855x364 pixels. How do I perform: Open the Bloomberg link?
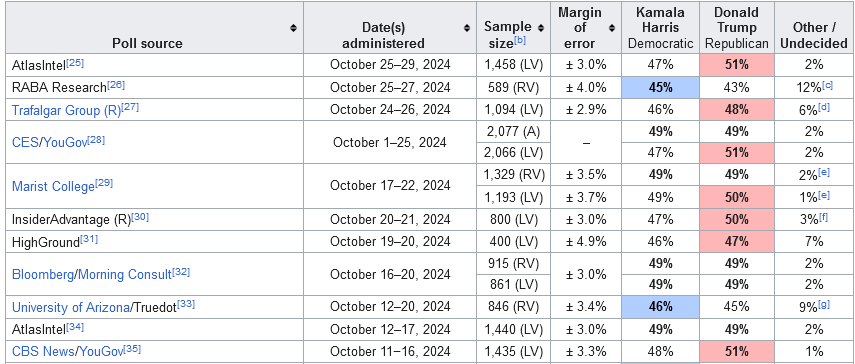pyautogui.click(x=43, y=275)
